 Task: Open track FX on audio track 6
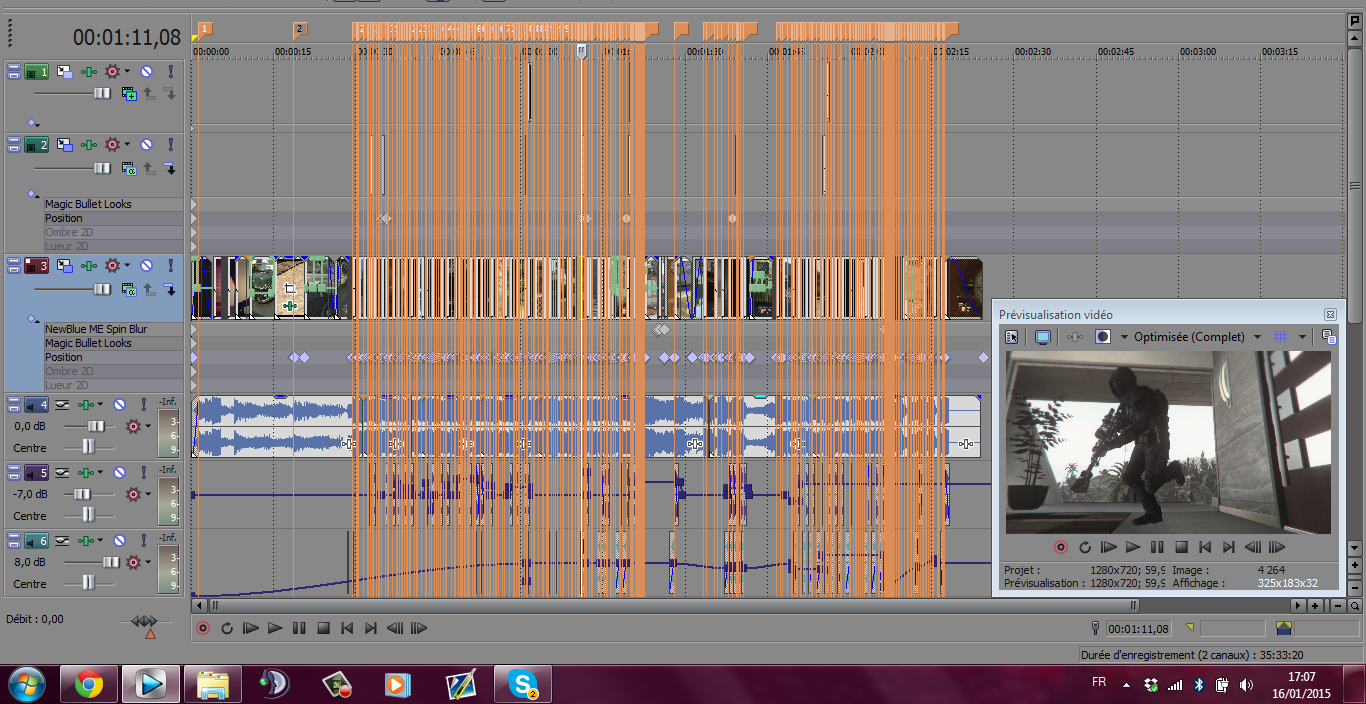[86, 541]
